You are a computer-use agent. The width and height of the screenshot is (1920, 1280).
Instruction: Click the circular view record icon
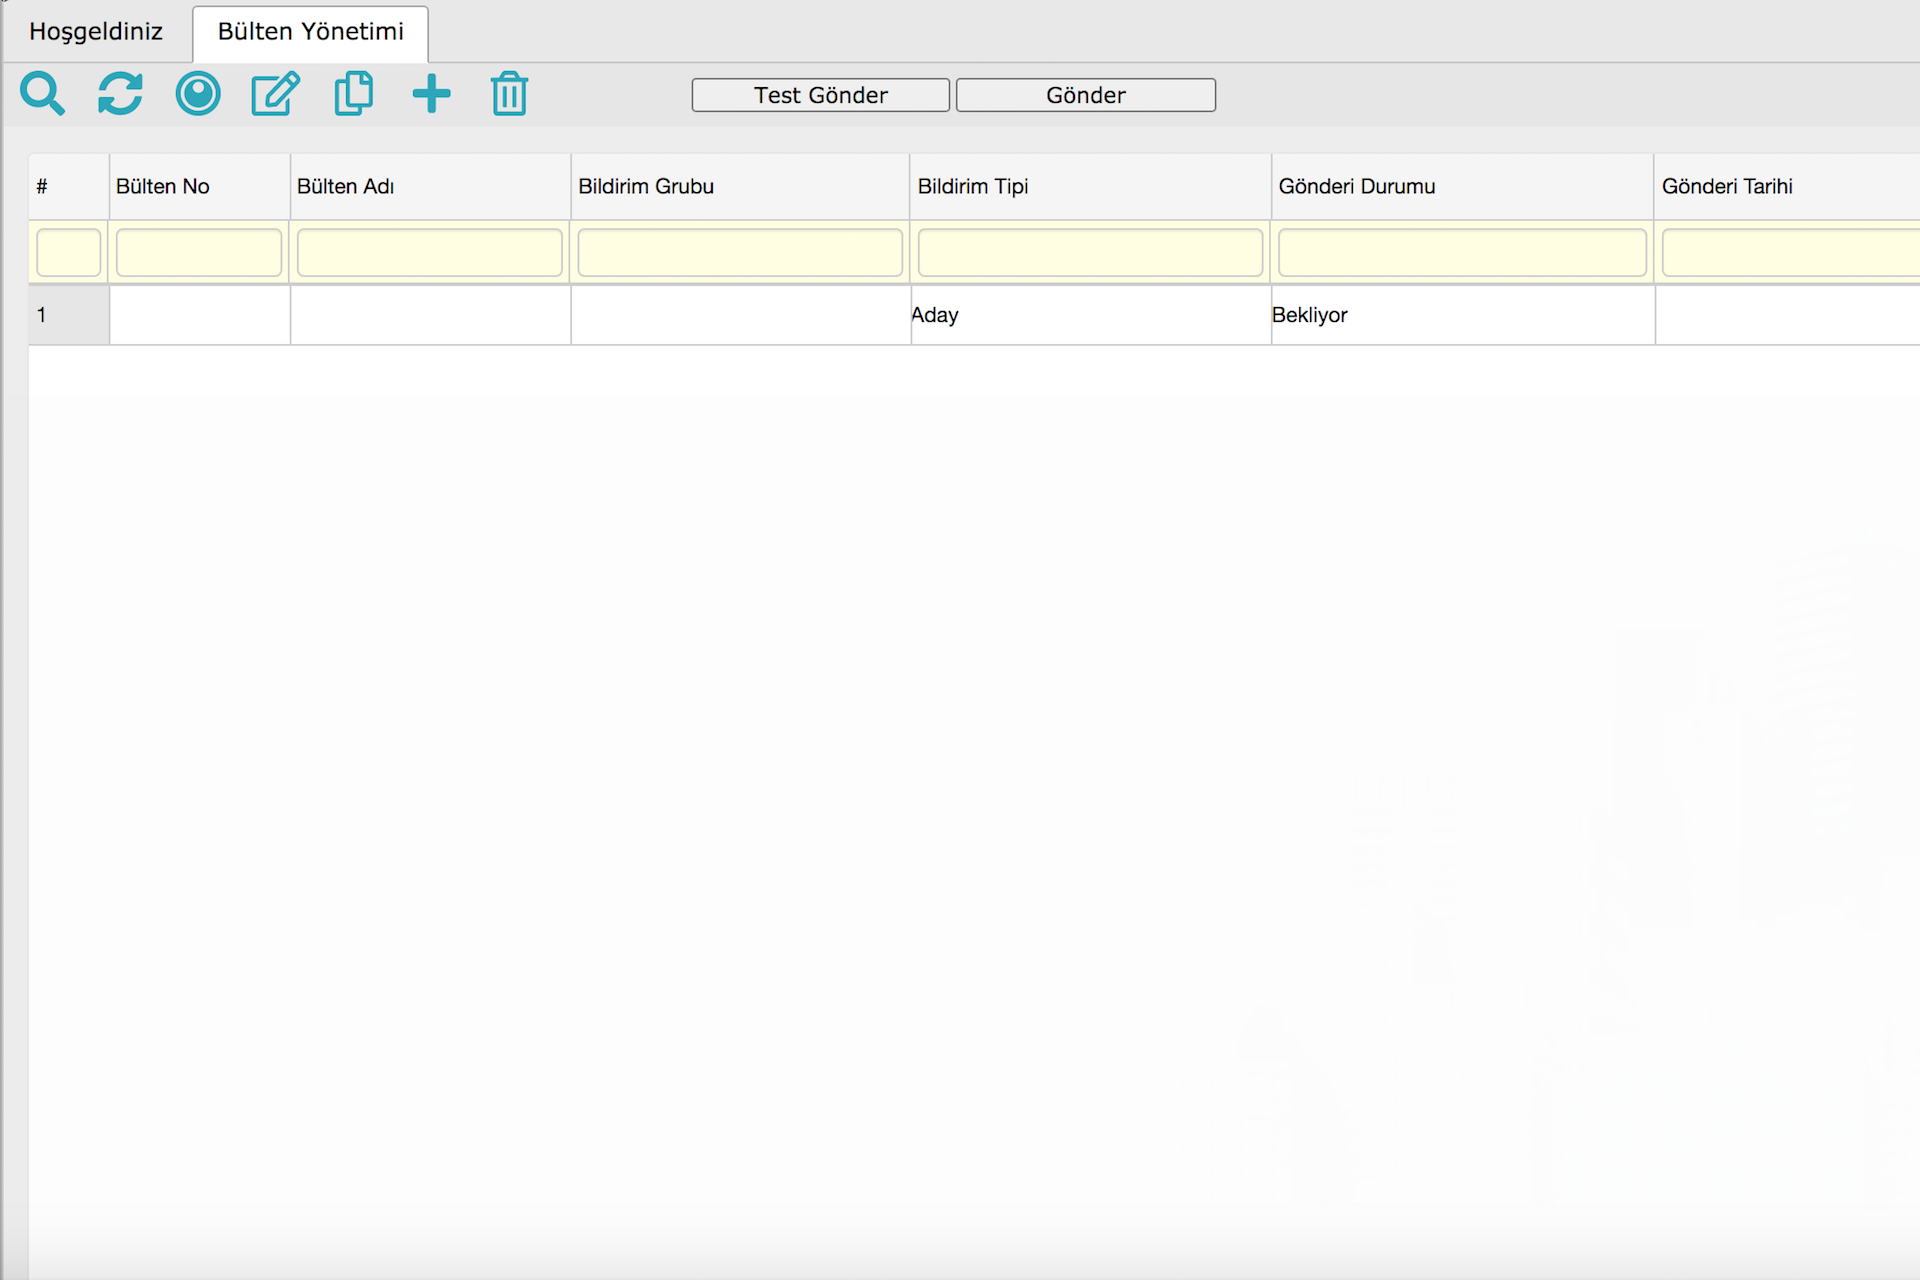point(198,95)
